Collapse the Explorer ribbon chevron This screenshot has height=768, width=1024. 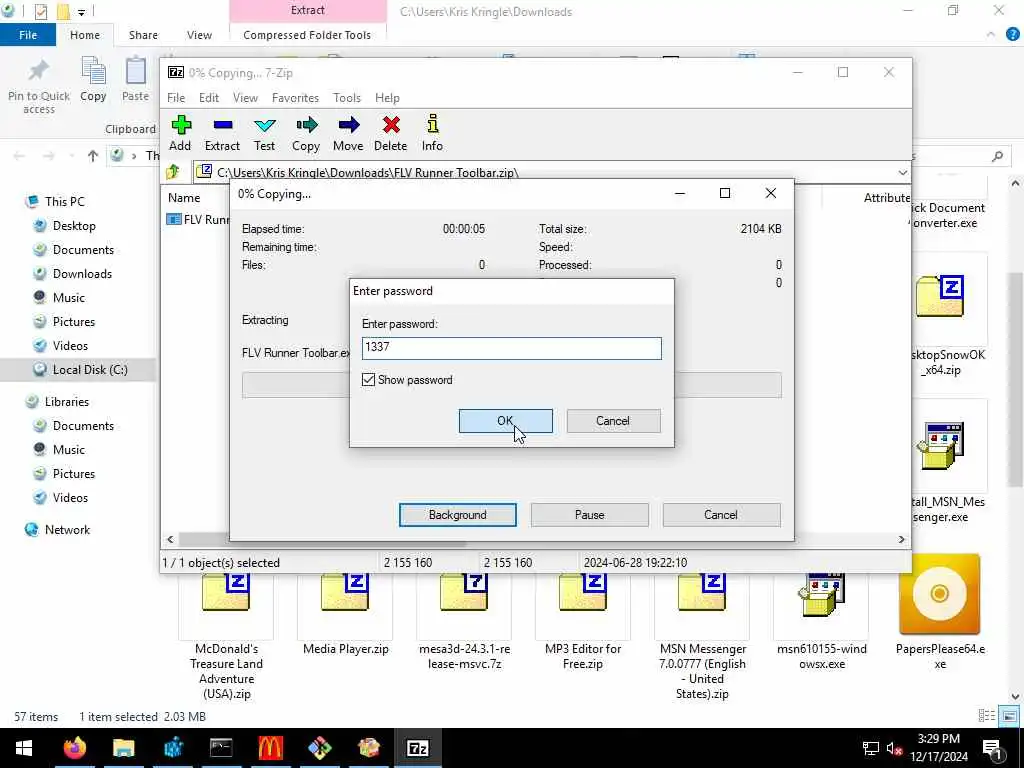point(991,35)
